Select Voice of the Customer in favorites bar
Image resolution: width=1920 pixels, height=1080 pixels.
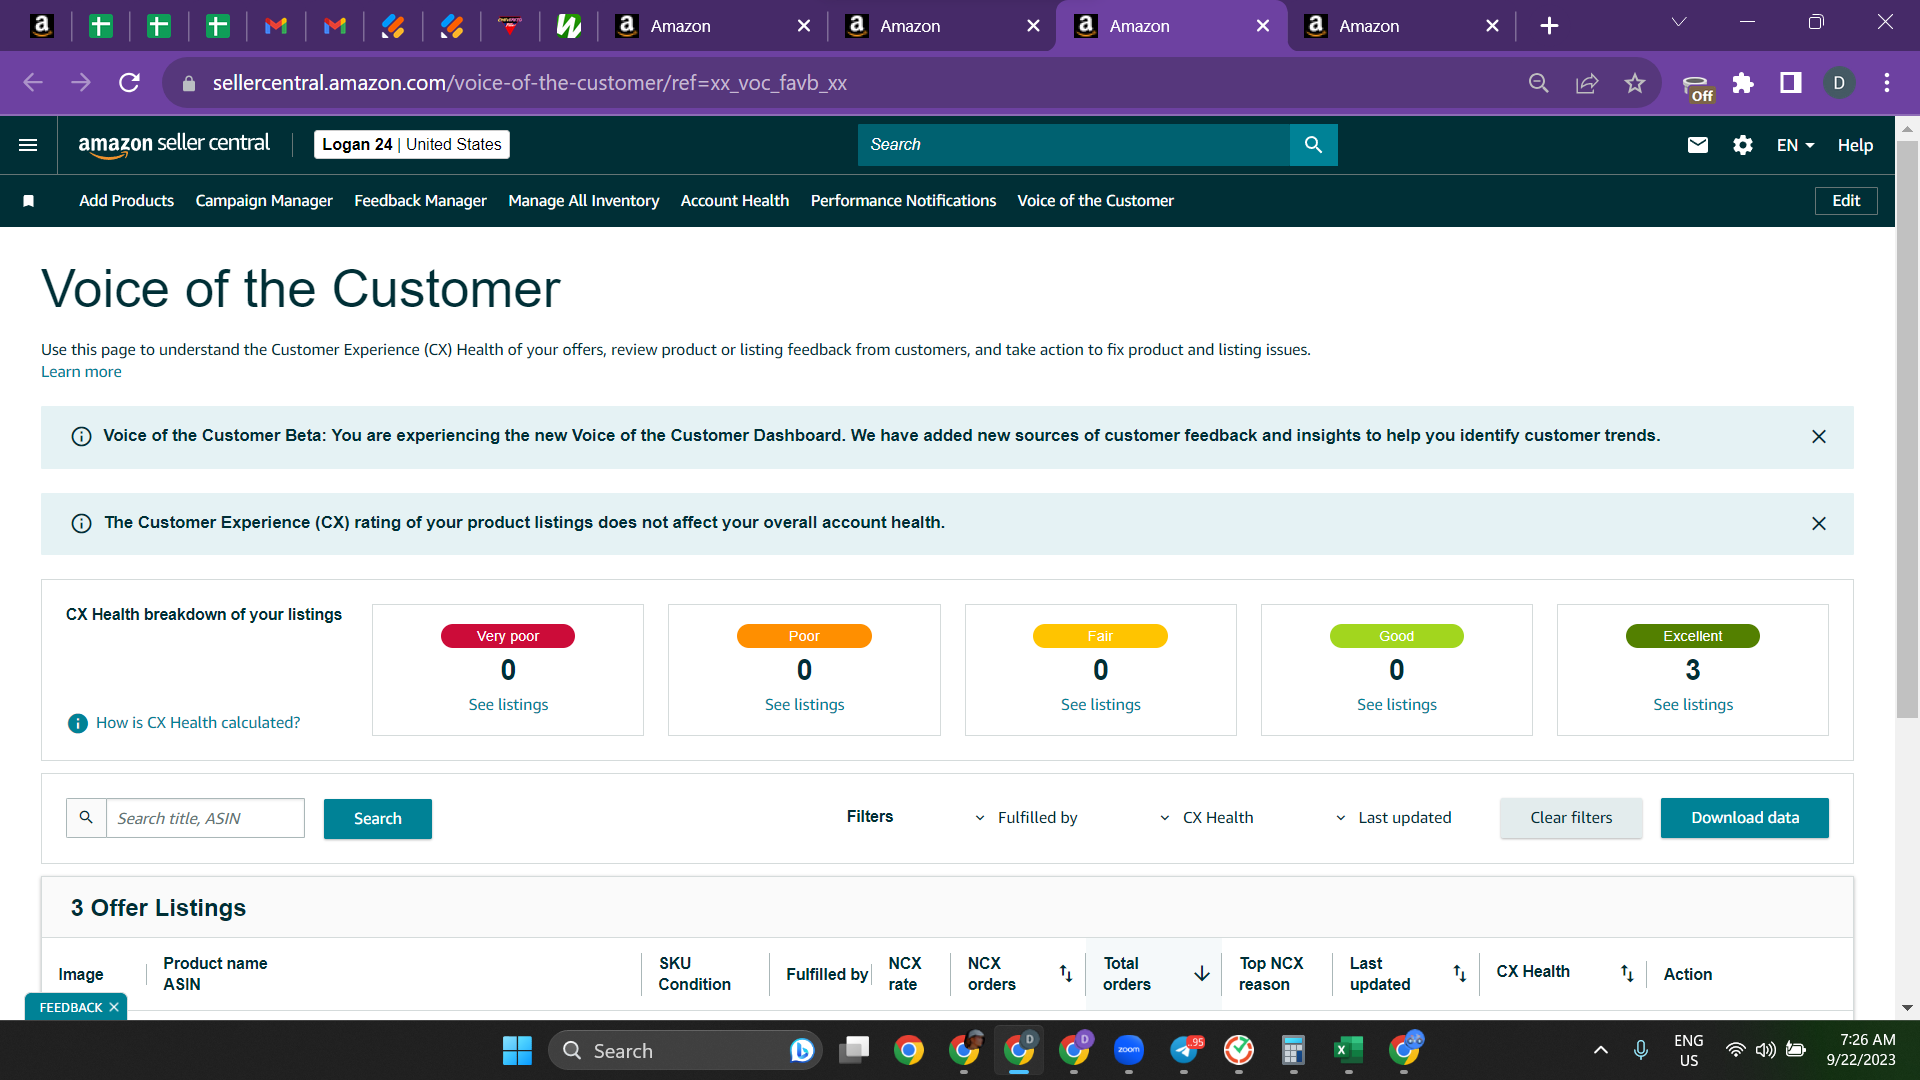coord(1096,201)
